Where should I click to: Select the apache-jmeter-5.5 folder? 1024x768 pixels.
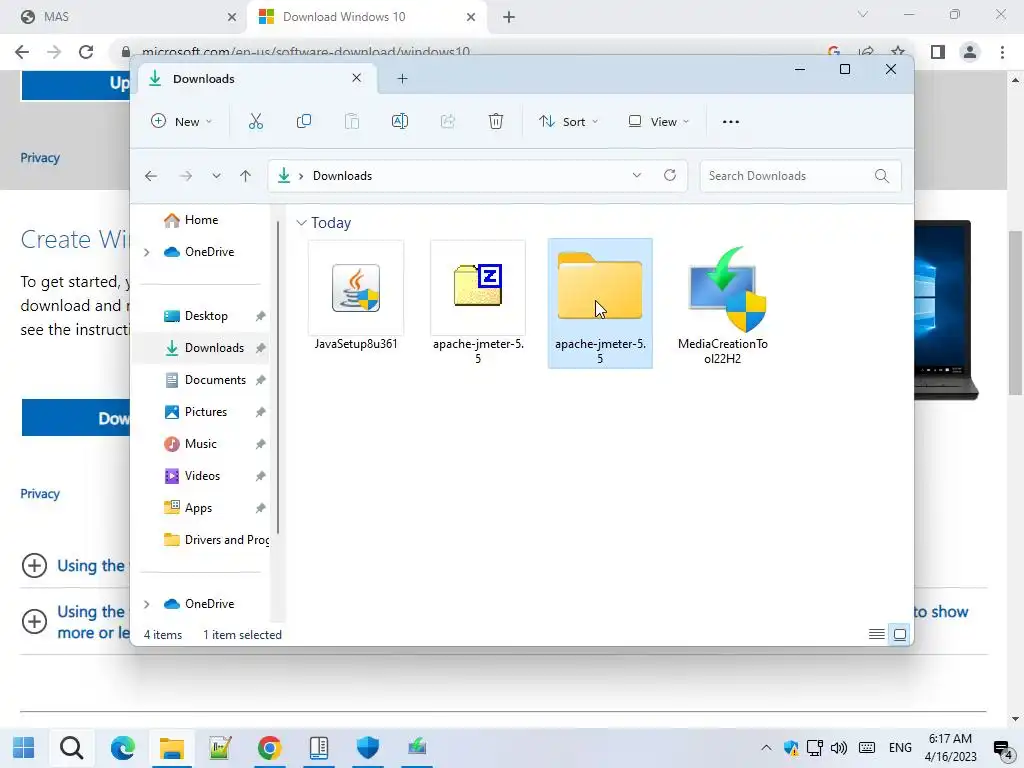(600, 303)
